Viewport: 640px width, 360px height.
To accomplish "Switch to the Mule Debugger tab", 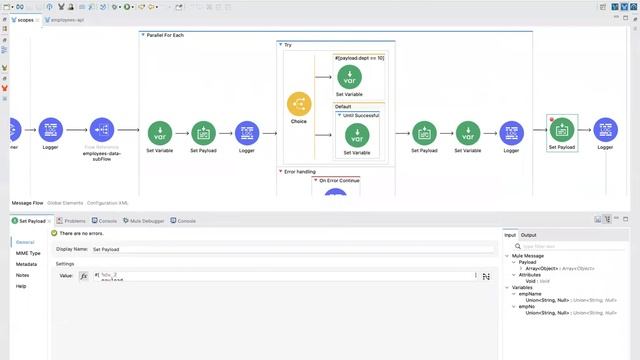I will (x=144, y=221).
